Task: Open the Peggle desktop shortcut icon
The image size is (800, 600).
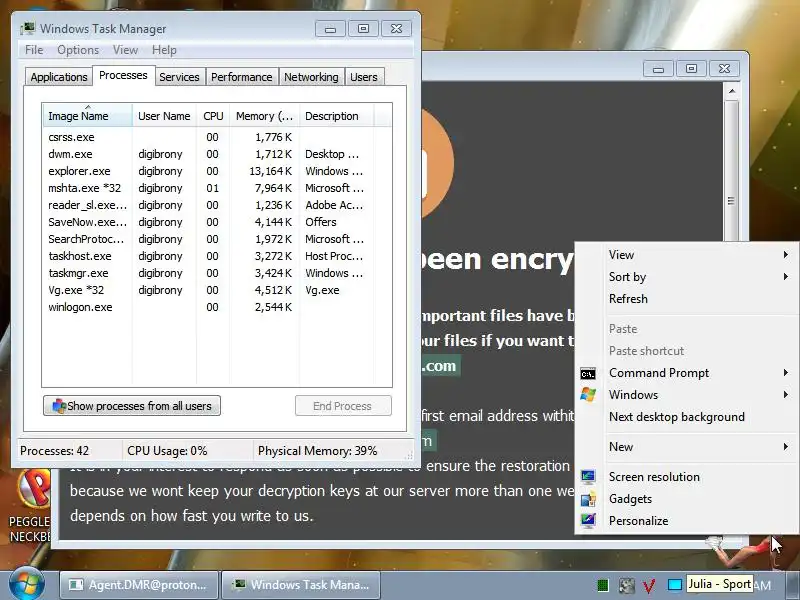Action: (33, 489)
